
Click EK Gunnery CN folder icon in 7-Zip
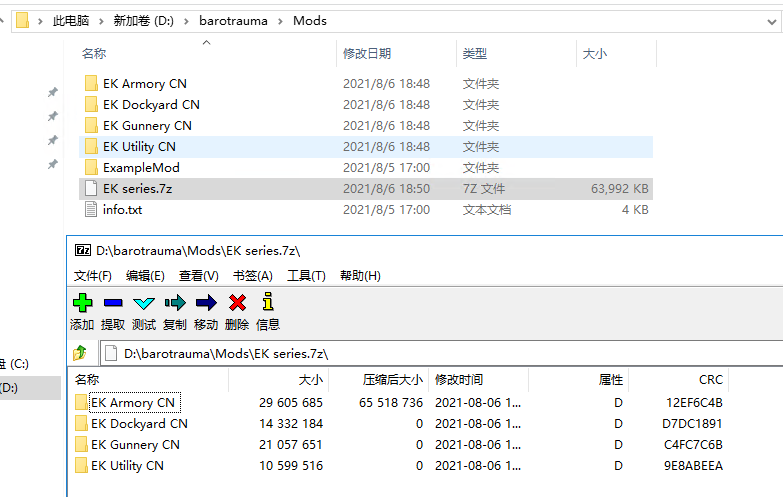(x=81, y=444)
